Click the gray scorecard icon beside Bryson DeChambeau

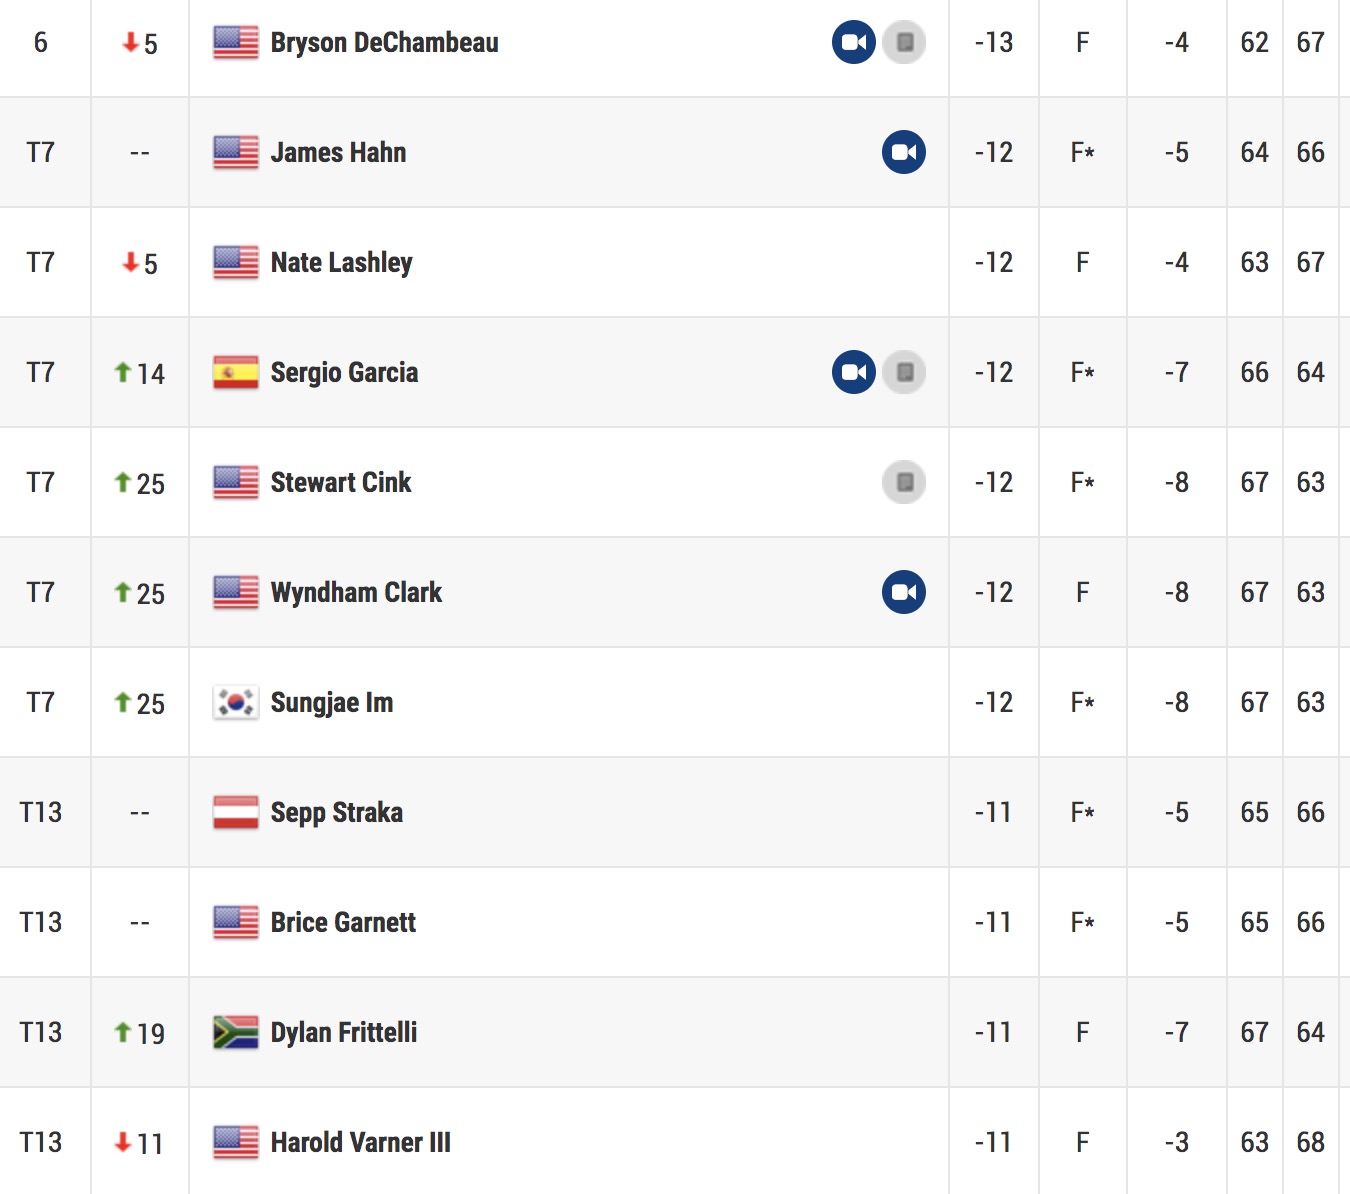point(904,42)
